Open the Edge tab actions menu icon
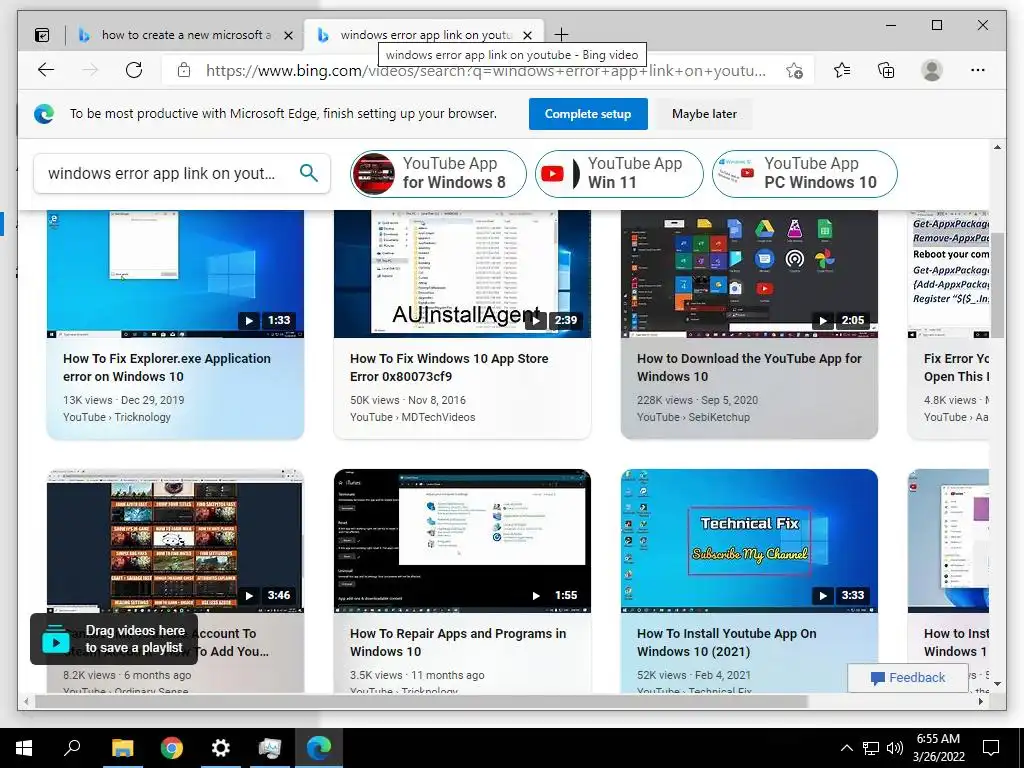 point(42,35)
